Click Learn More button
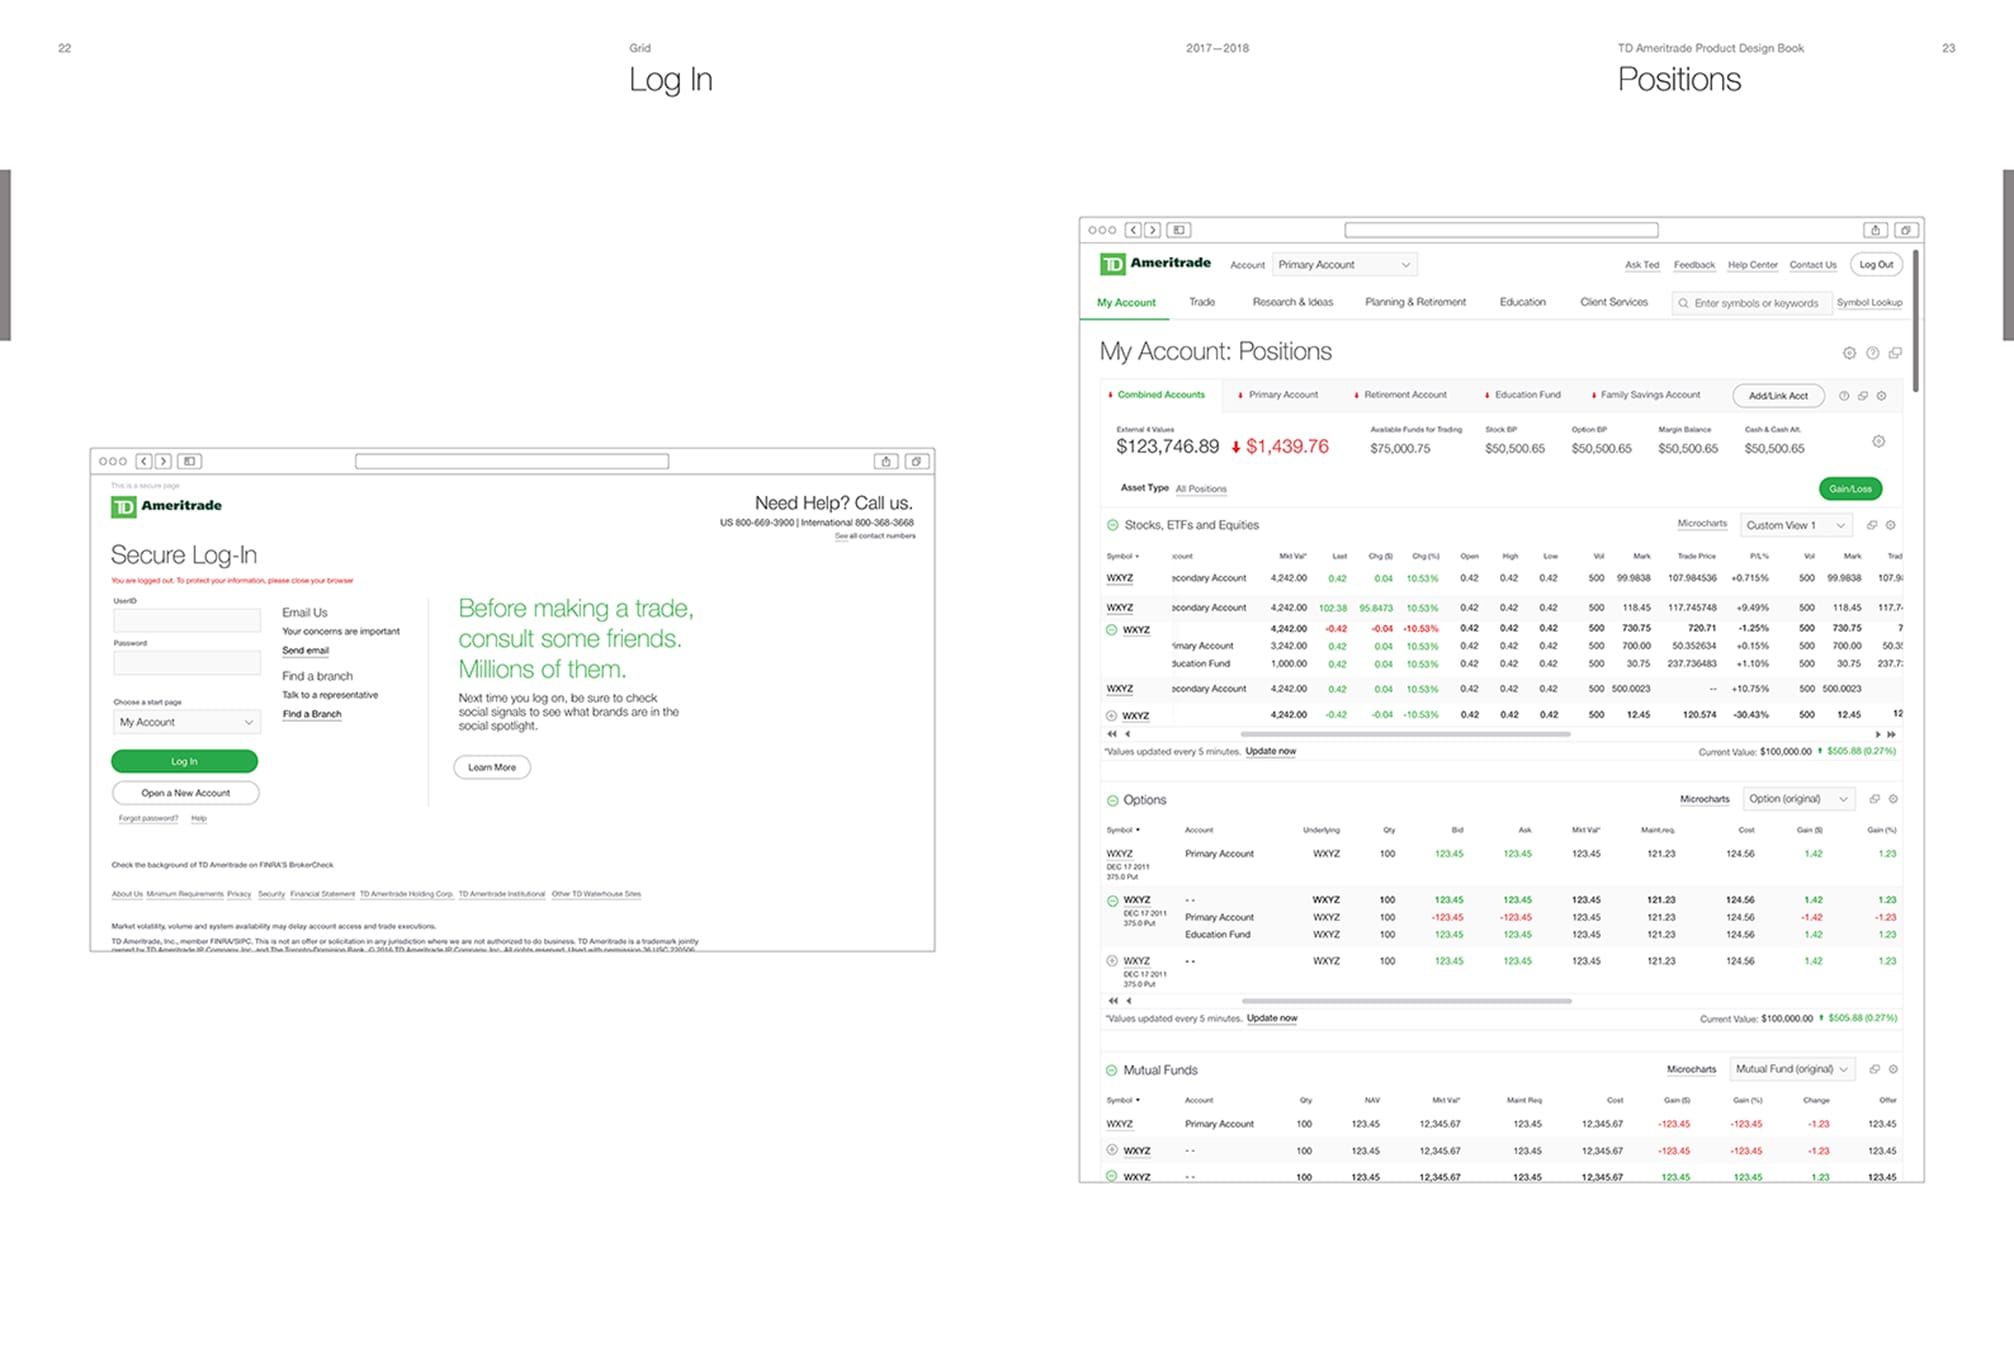Image resolution: width=2014 pixels, height=1366 pixels. [x=492, y=767]
